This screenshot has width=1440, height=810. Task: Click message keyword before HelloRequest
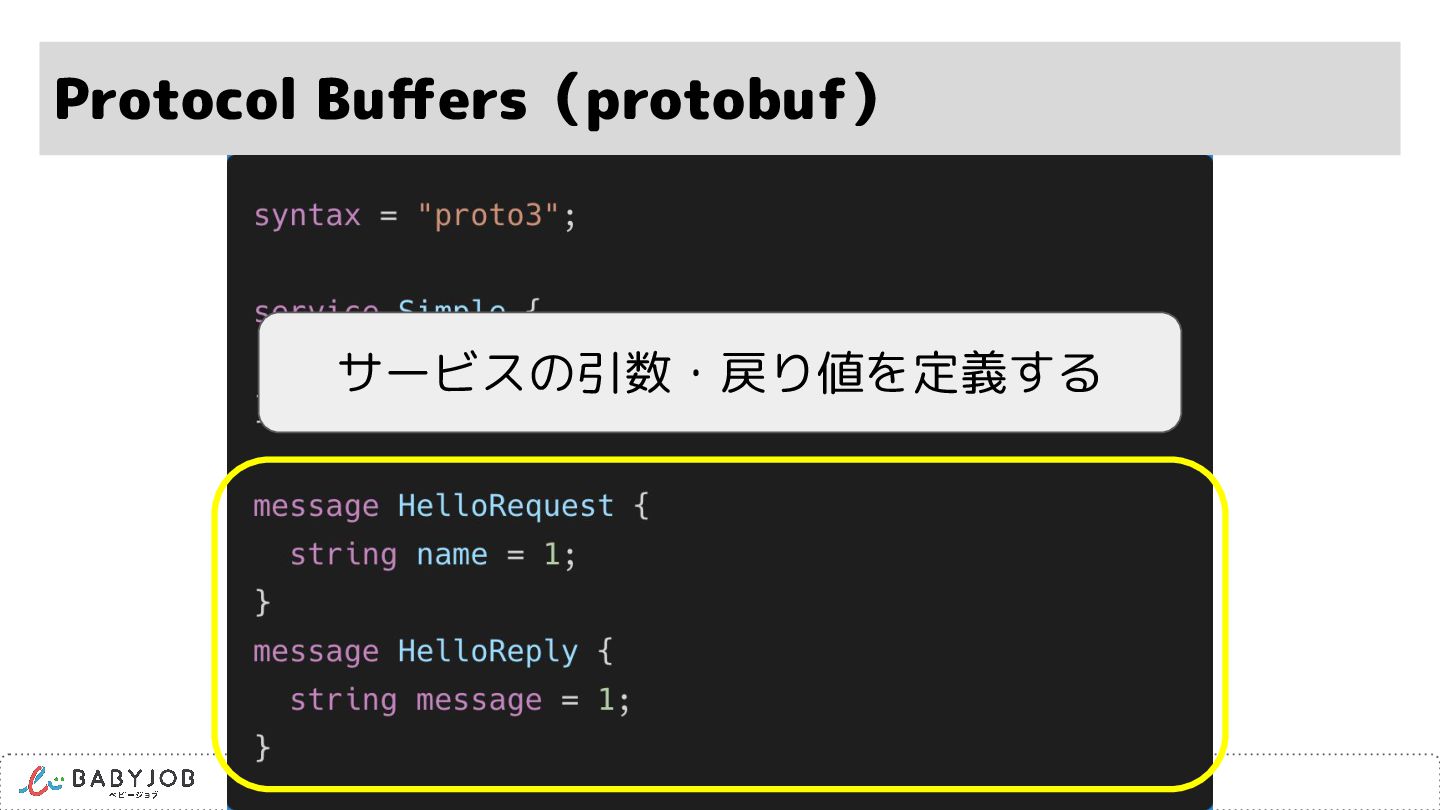coord(315,506)
